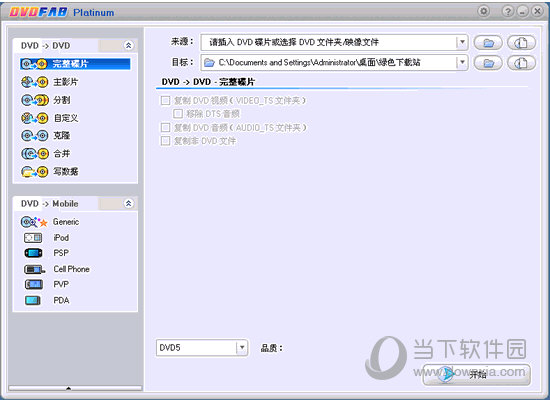Open the 来源 source dropdown
The height and width of the screenshot is (401, 550).
462,42
